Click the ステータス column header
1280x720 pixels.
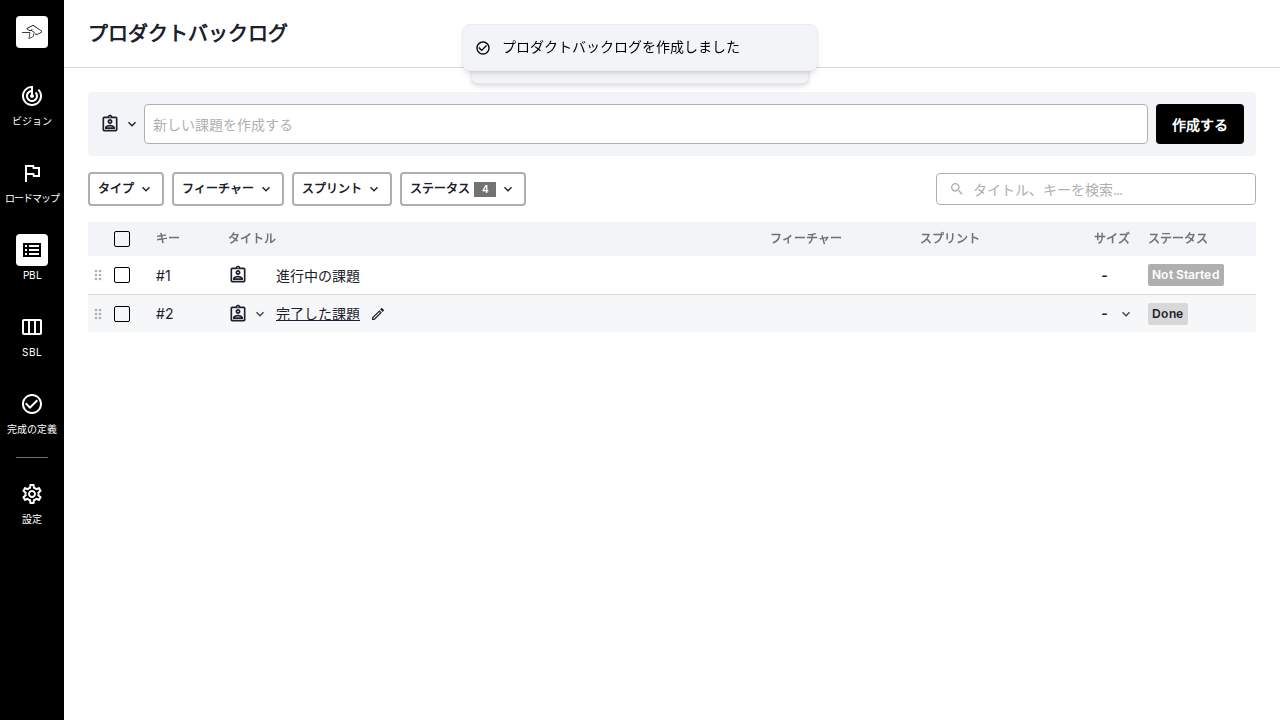[x=1178, y=239]
